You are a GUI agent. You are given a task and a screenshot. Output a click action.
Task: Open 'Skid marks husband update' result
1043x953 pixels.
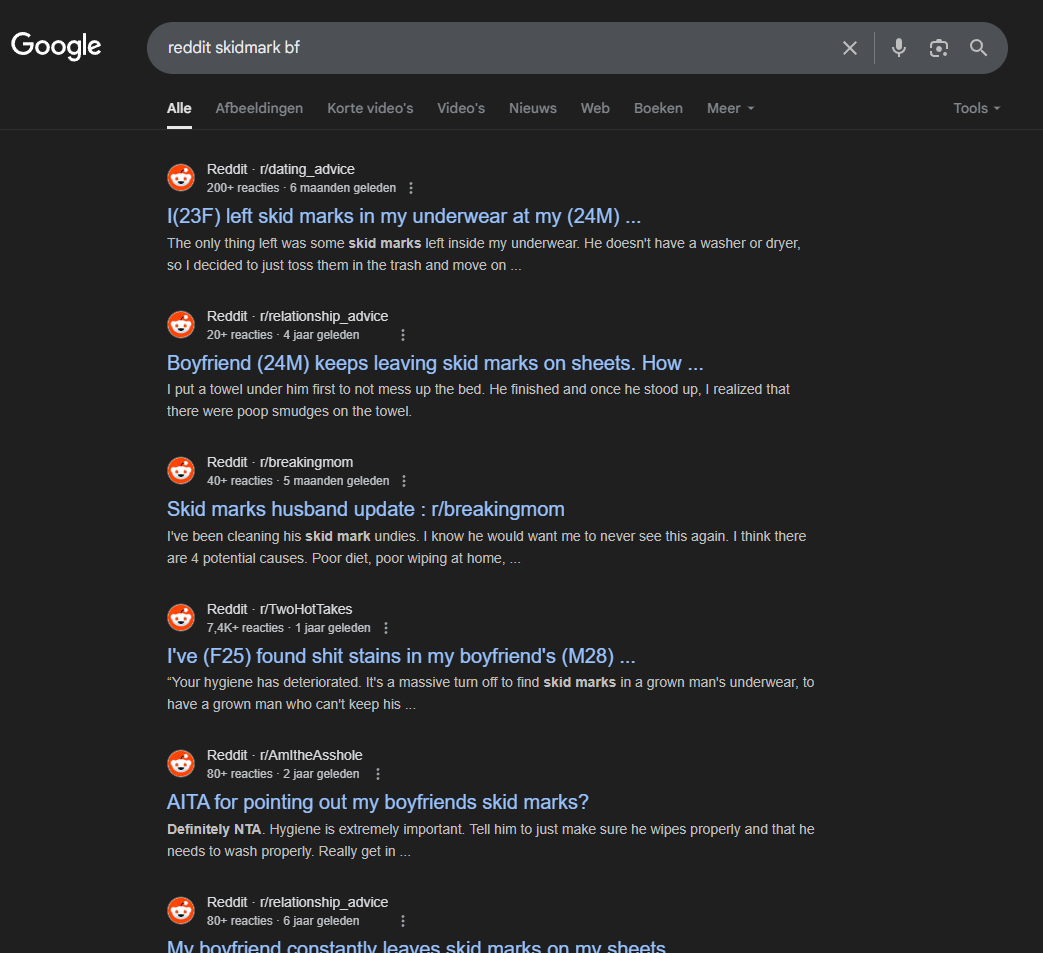[366, 509]
